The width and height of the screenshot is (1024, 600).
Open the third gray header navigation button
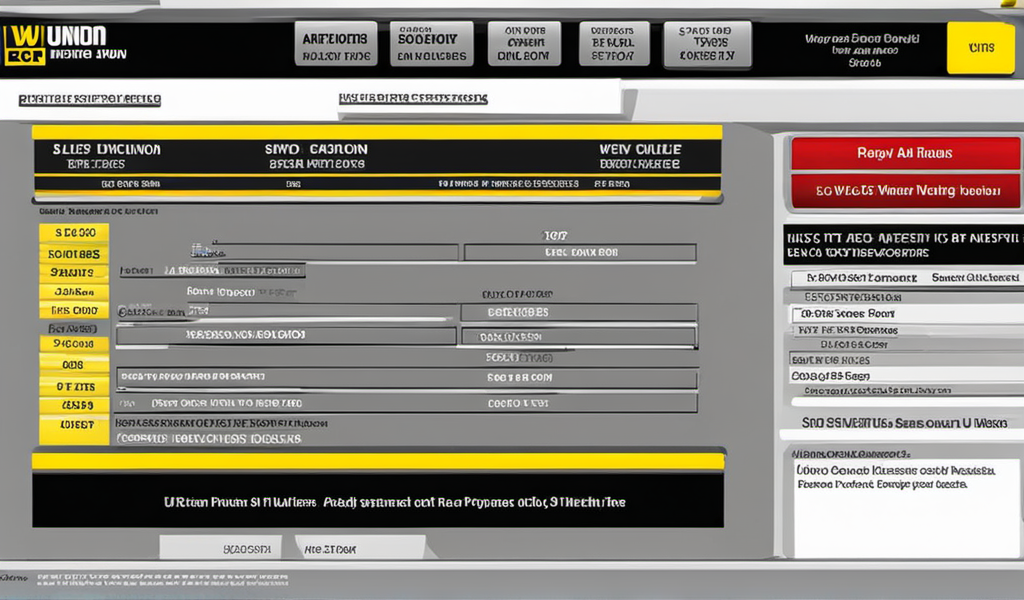(524, 44)
